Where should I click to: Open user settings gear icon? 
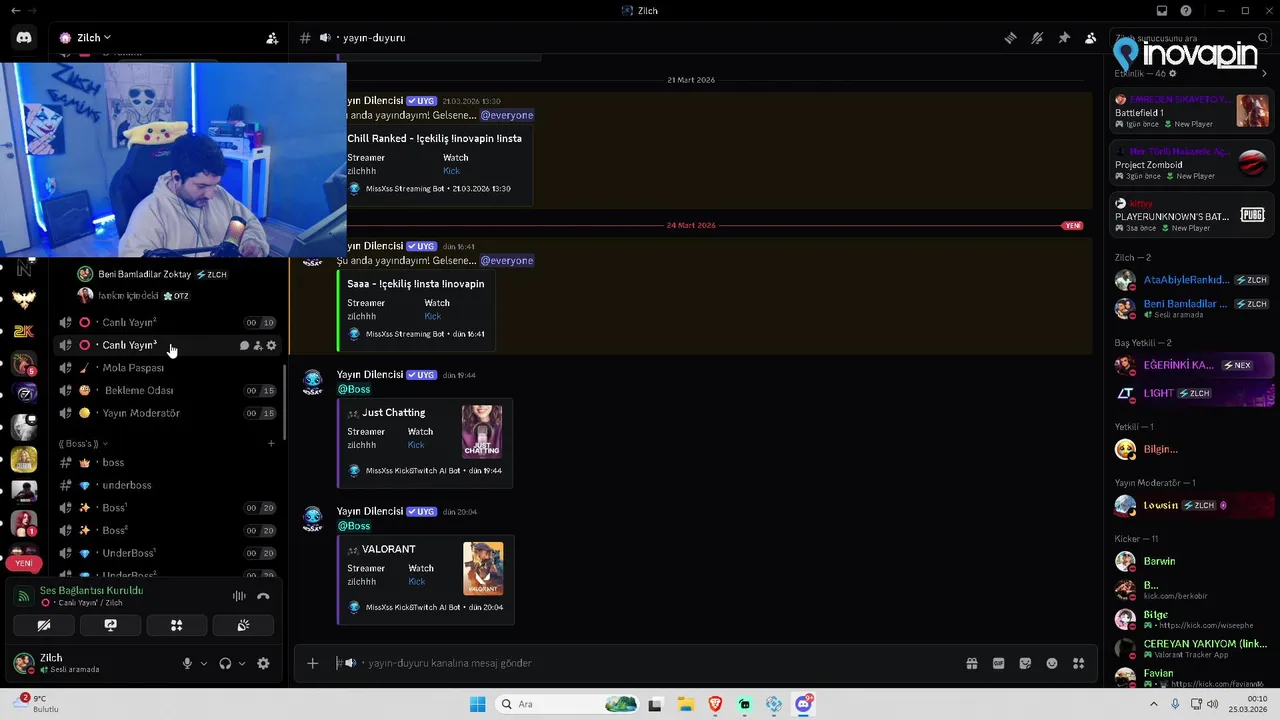[263, 663]
